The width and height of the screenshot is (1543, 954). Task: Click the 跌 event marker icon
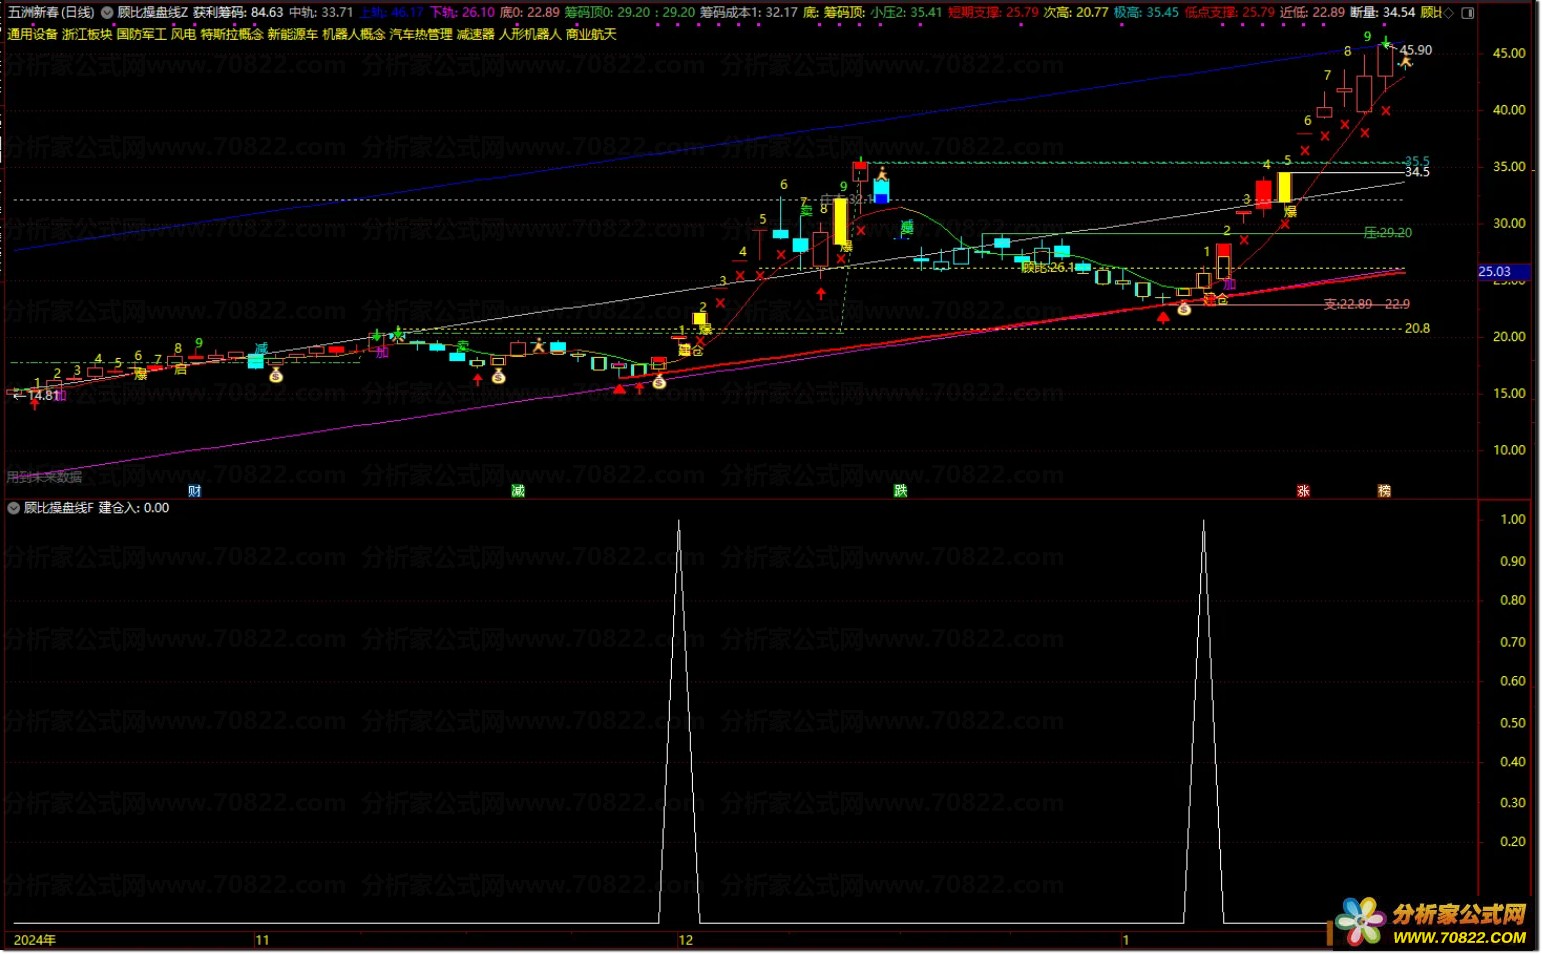900,491
